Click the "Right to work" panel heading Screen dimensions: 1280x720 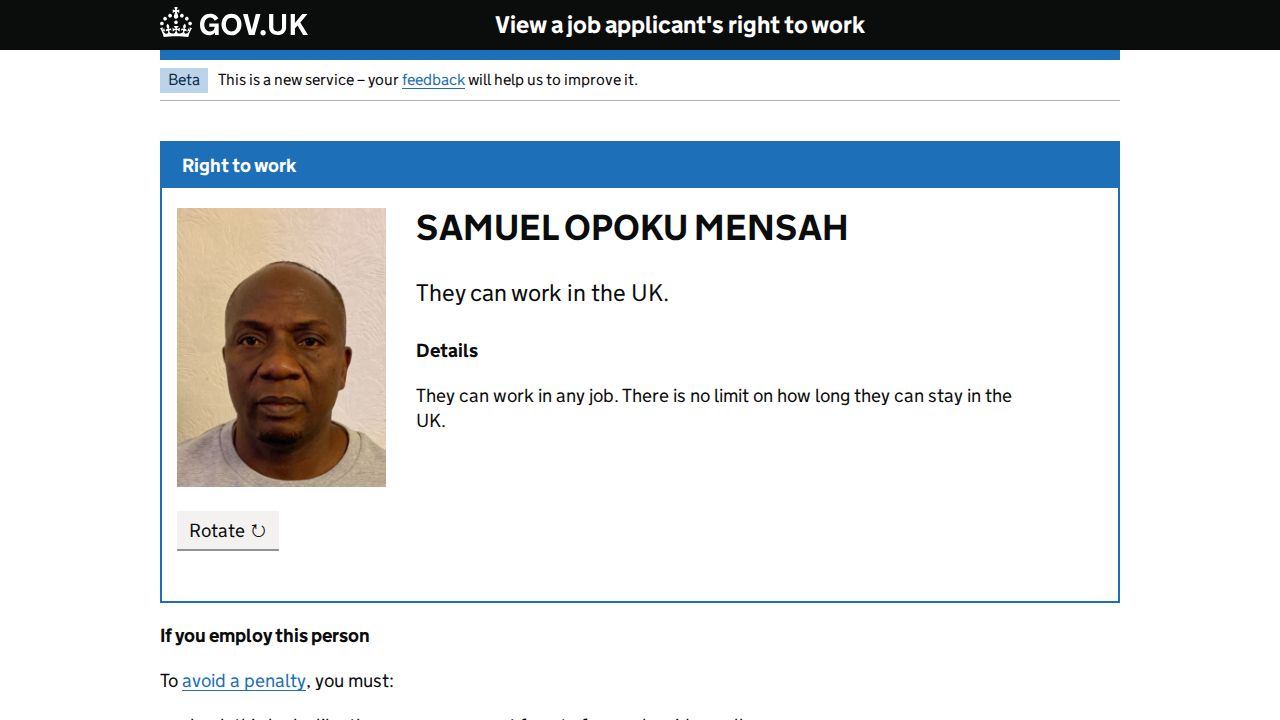[x=239, y=166]
